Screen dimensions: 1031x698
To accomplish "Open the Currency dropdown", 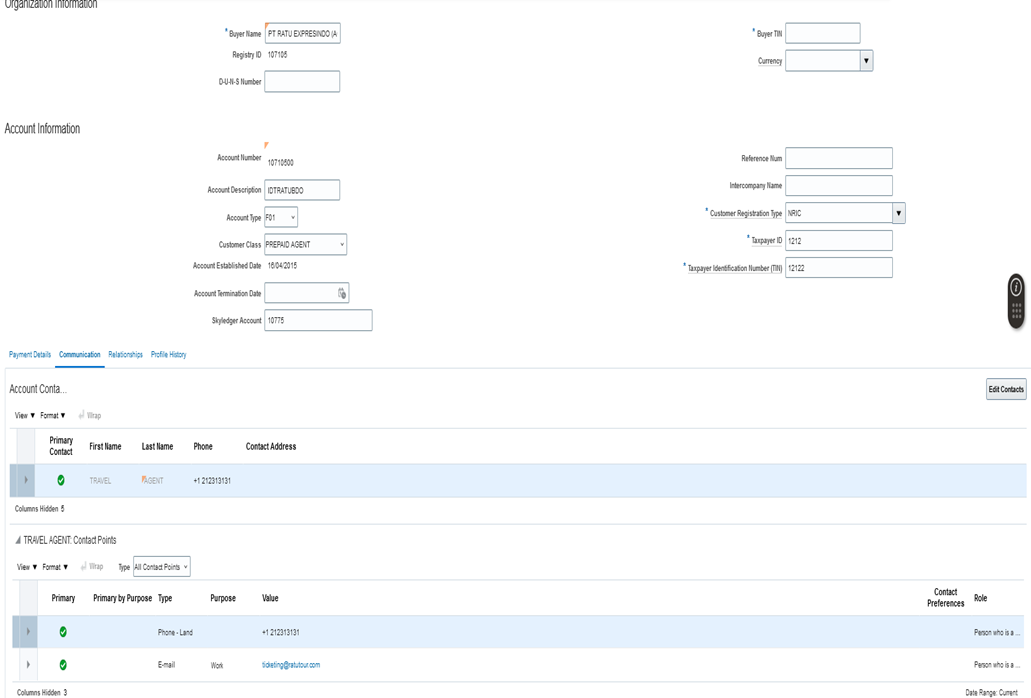I will coord(867,60).
